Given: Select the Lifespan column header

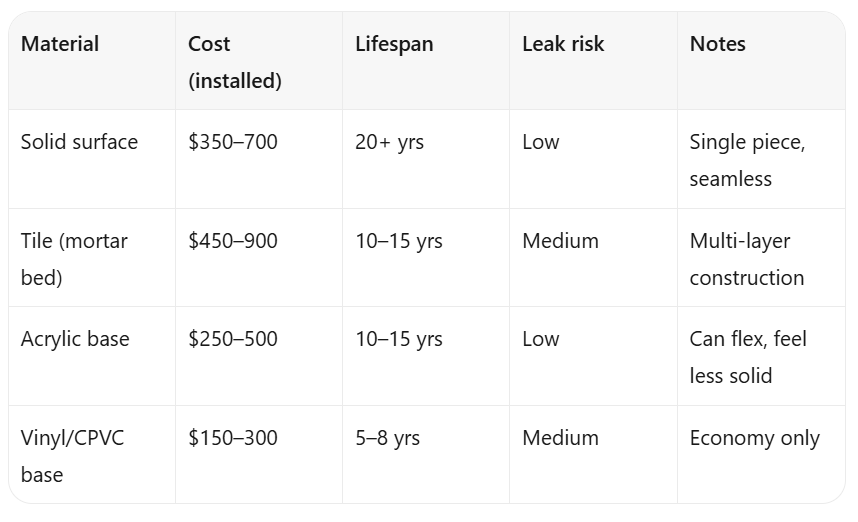Looking at the screenshot, I should coord(426,60).
